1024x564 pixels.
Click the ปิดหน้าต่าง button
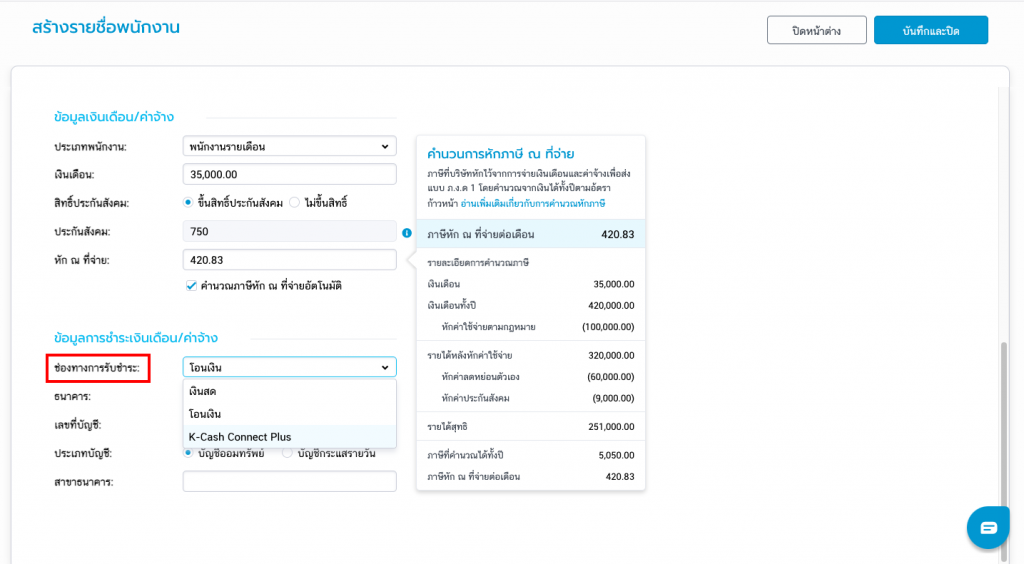pos(816,31)
